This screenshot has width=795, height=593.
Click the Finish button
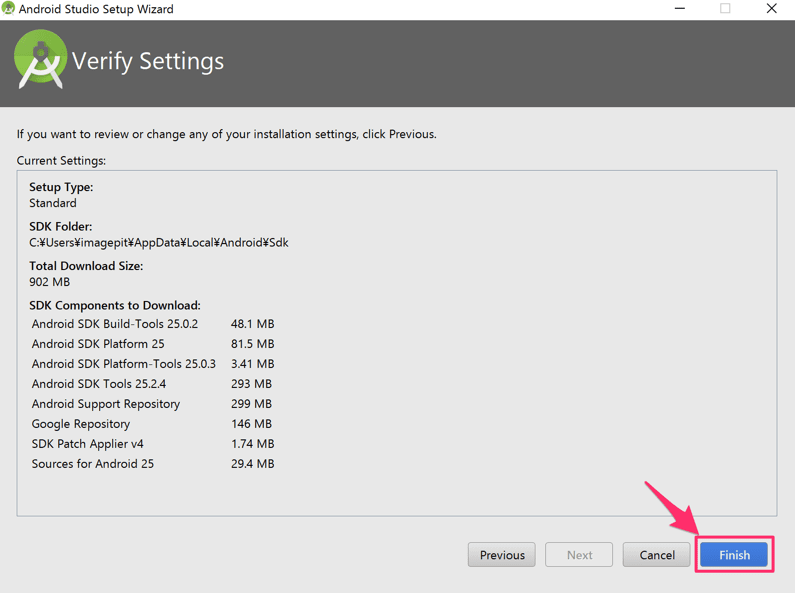[x=734, y=555]
